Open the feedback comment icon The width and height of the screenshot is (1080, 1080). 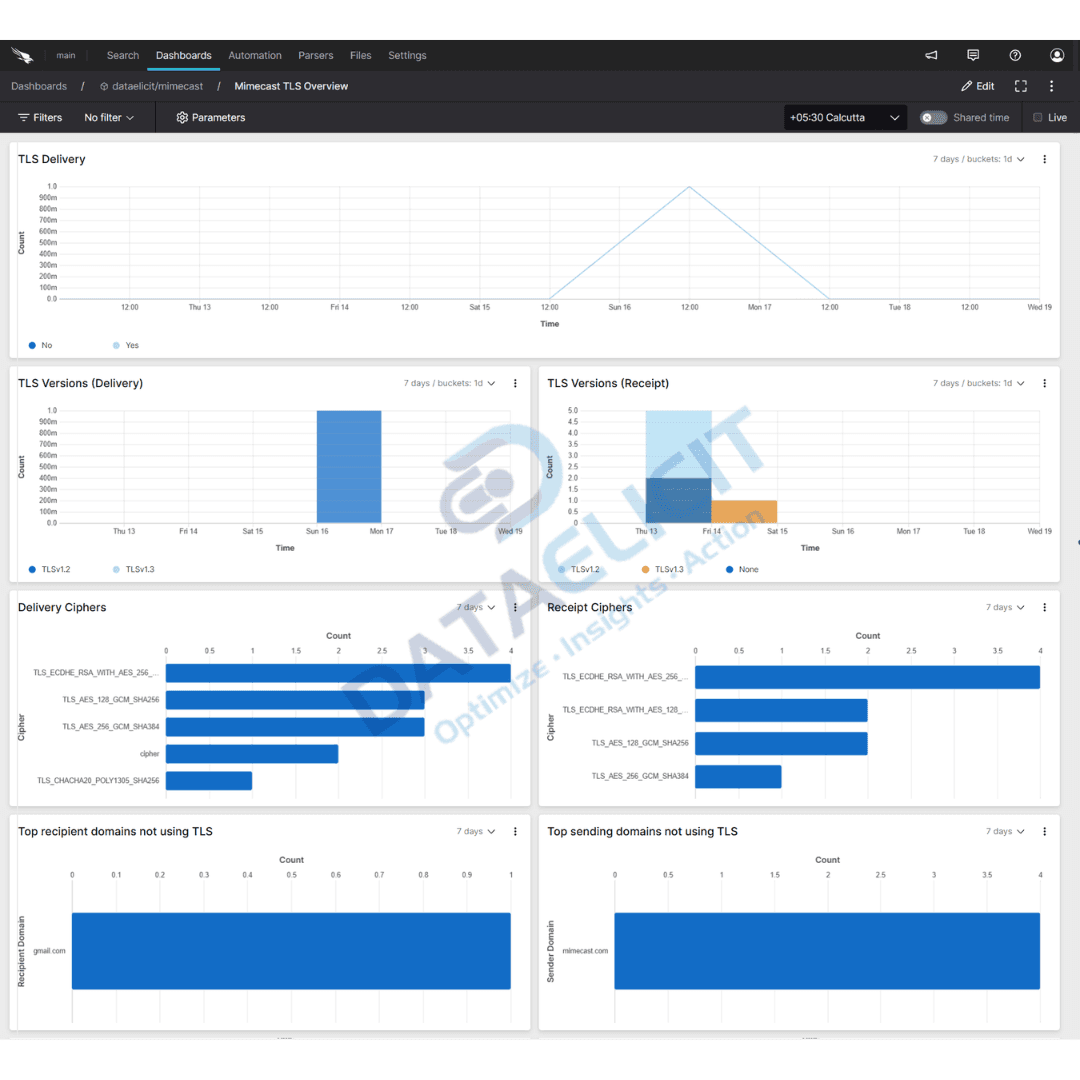click(973, 55)
